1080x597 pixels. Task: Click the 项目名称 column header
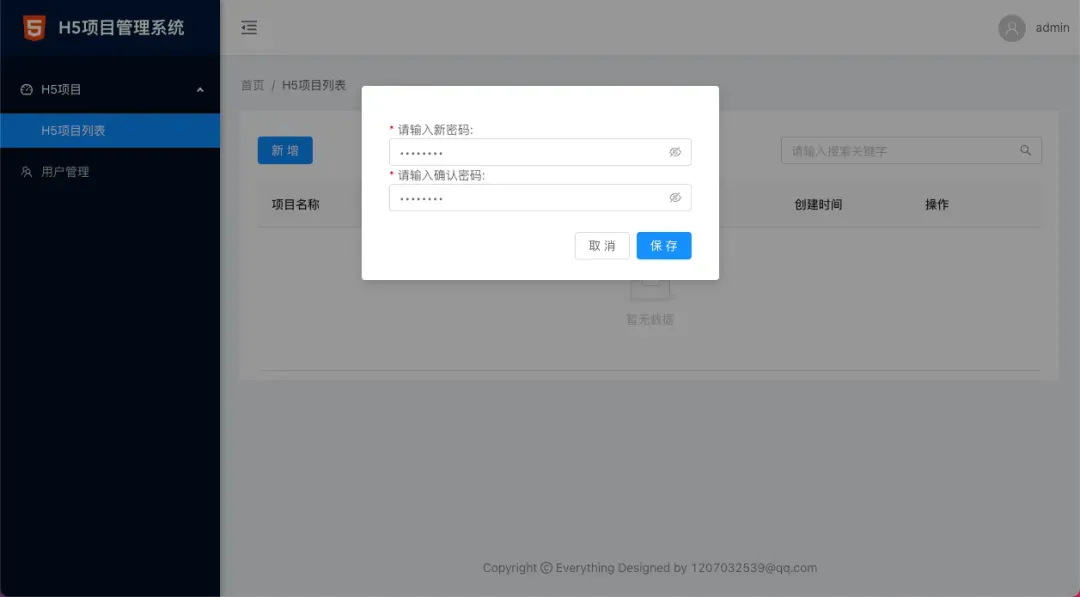coord(295,205)
